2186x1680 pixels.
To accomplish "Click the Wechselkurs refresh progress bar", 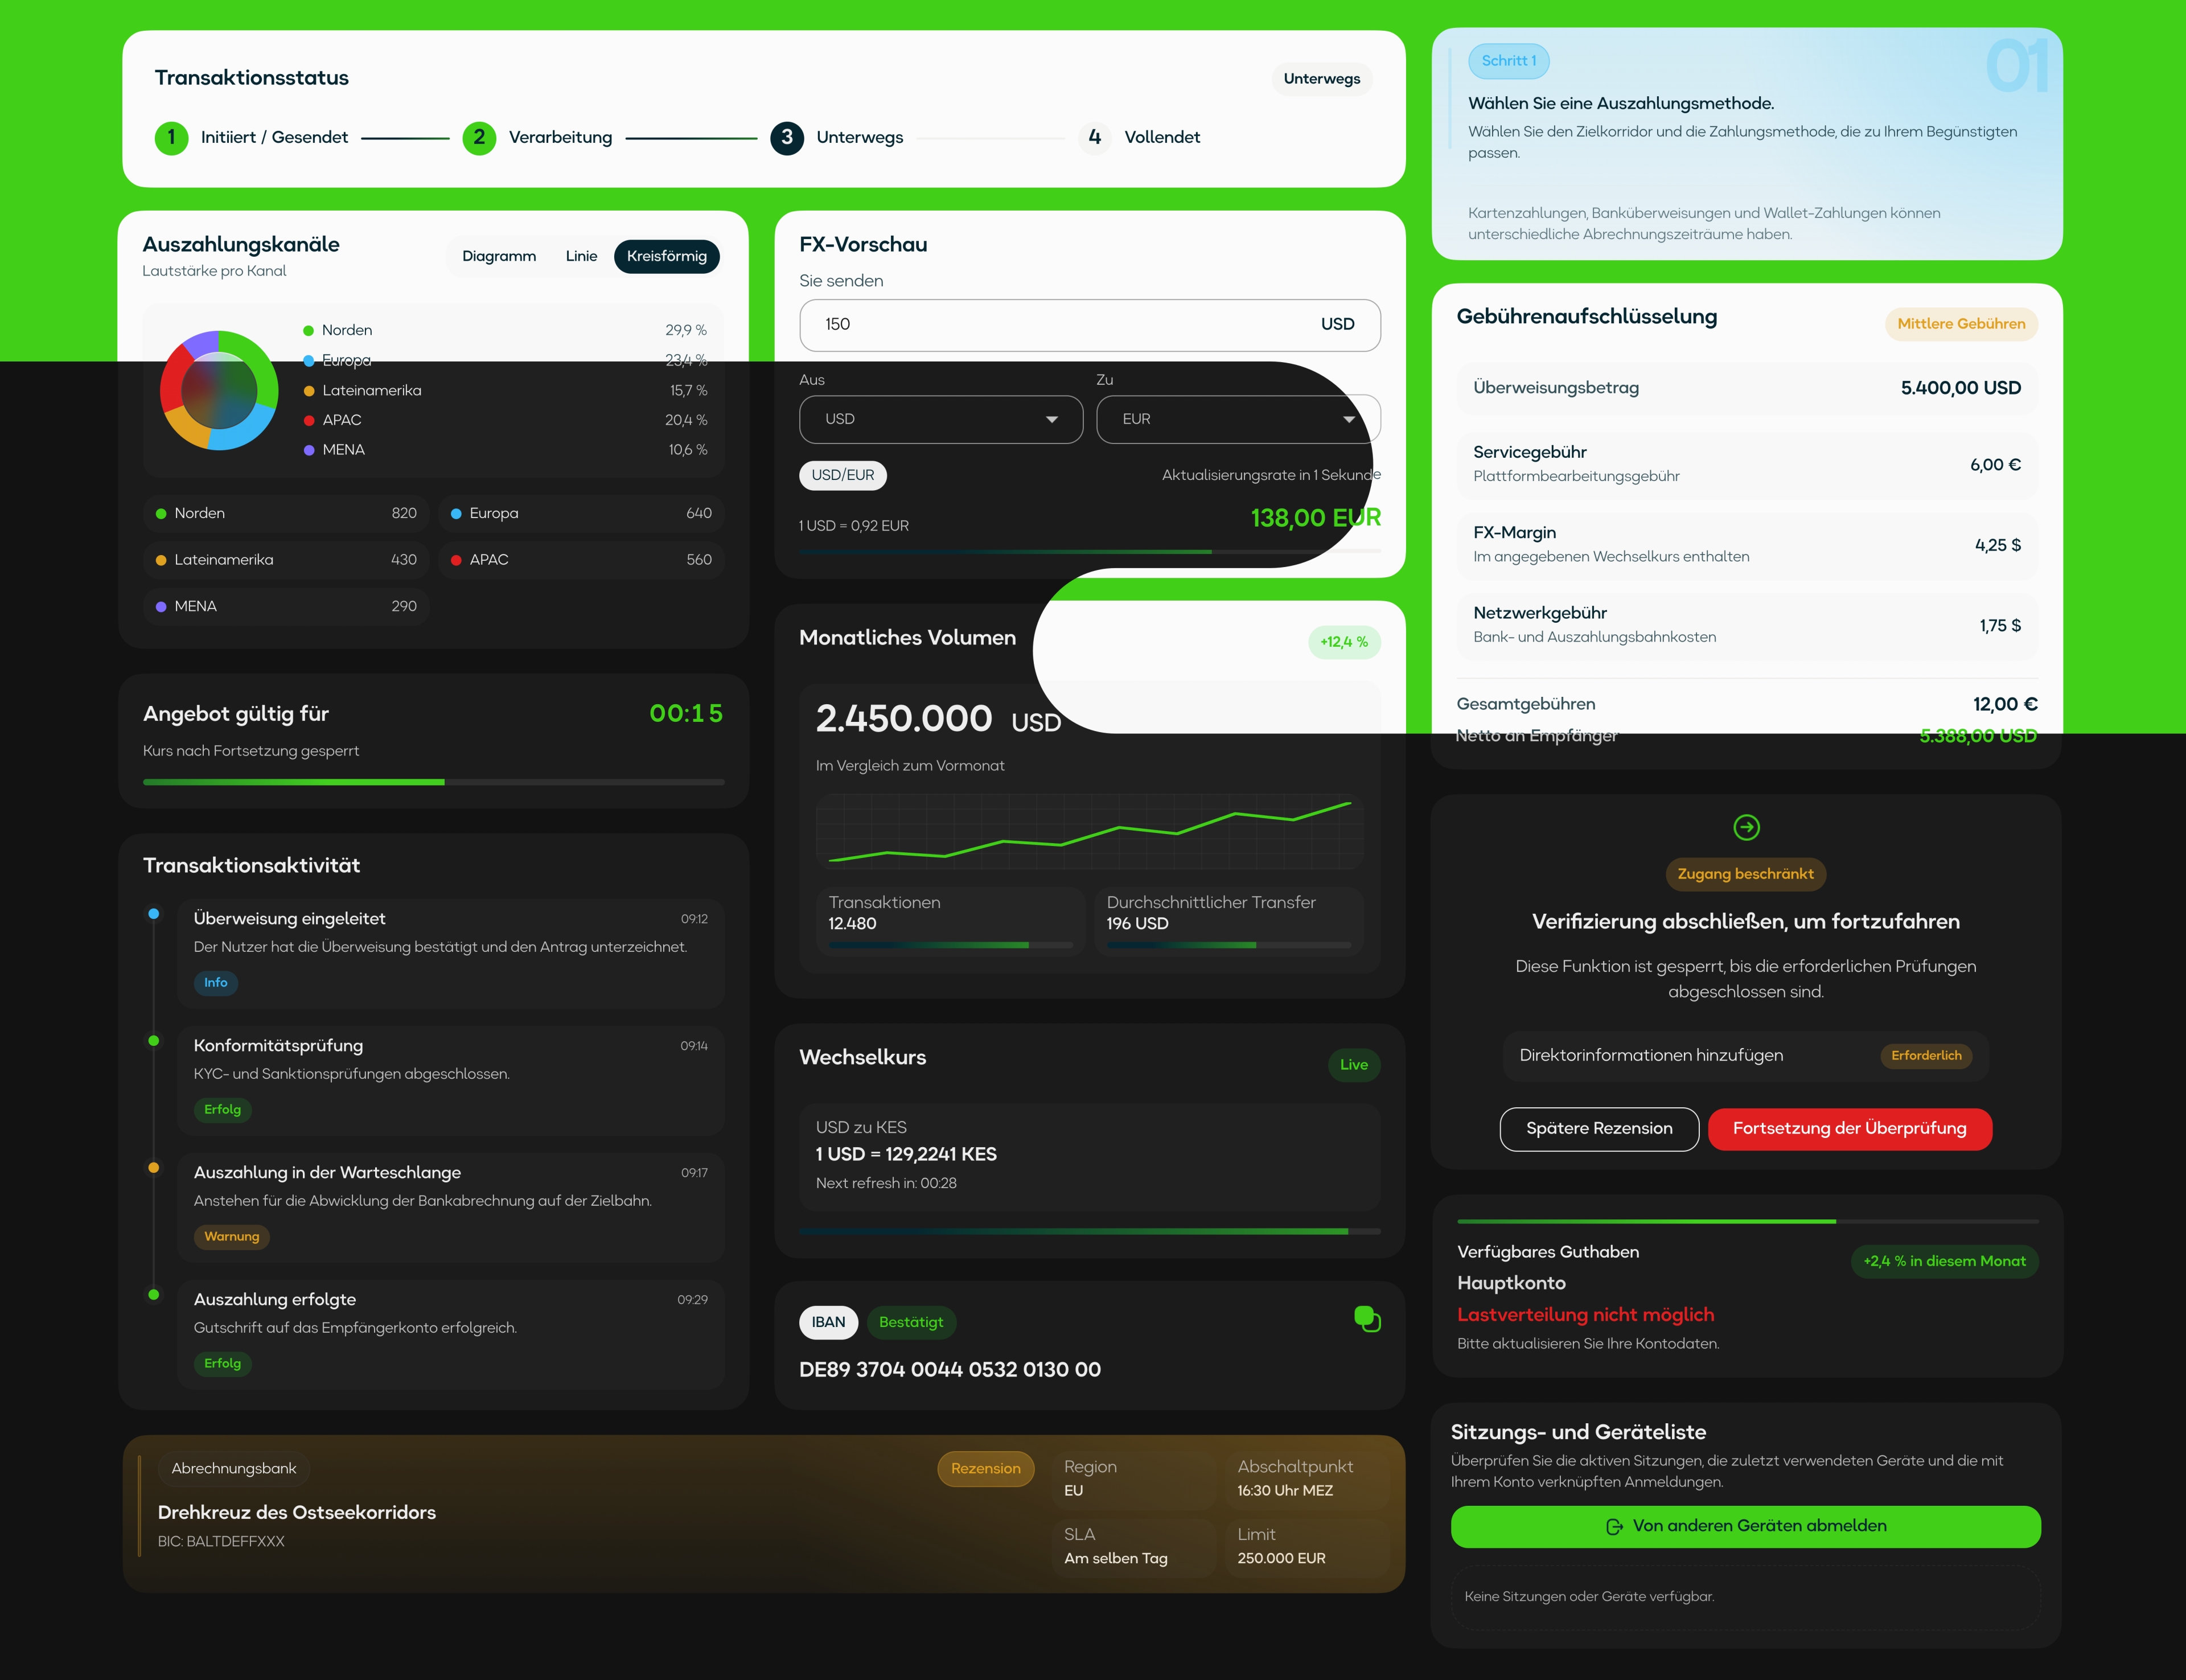I will click(1090, 1231).
